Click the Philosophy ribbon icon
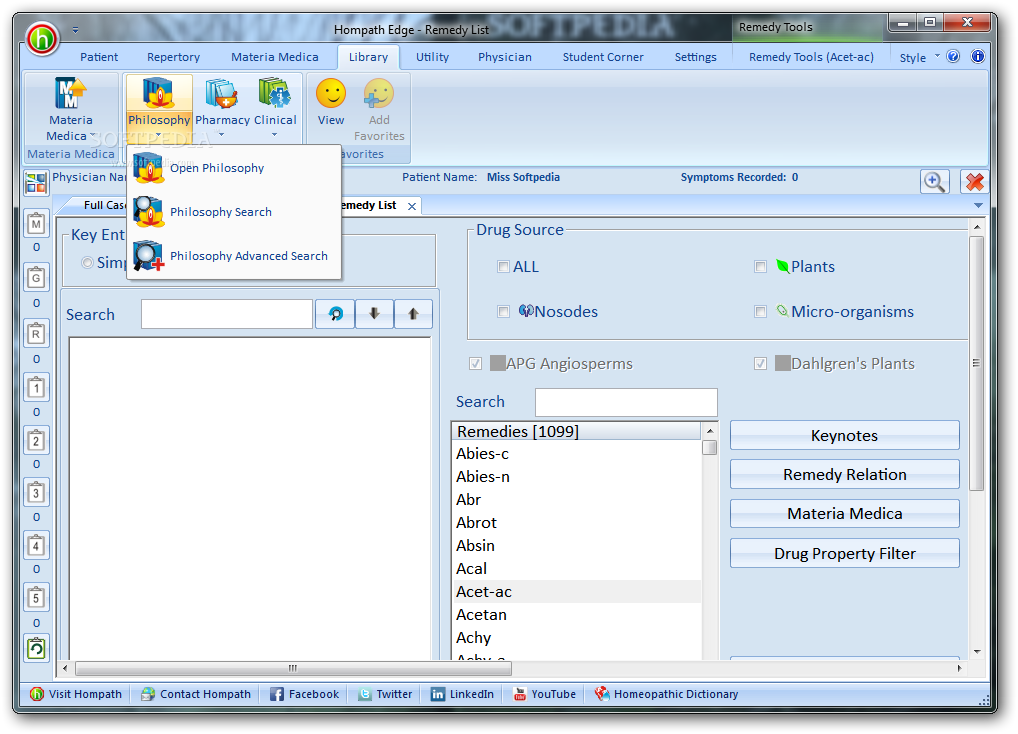The image size is (1018, 734). [x=158, y=95]
